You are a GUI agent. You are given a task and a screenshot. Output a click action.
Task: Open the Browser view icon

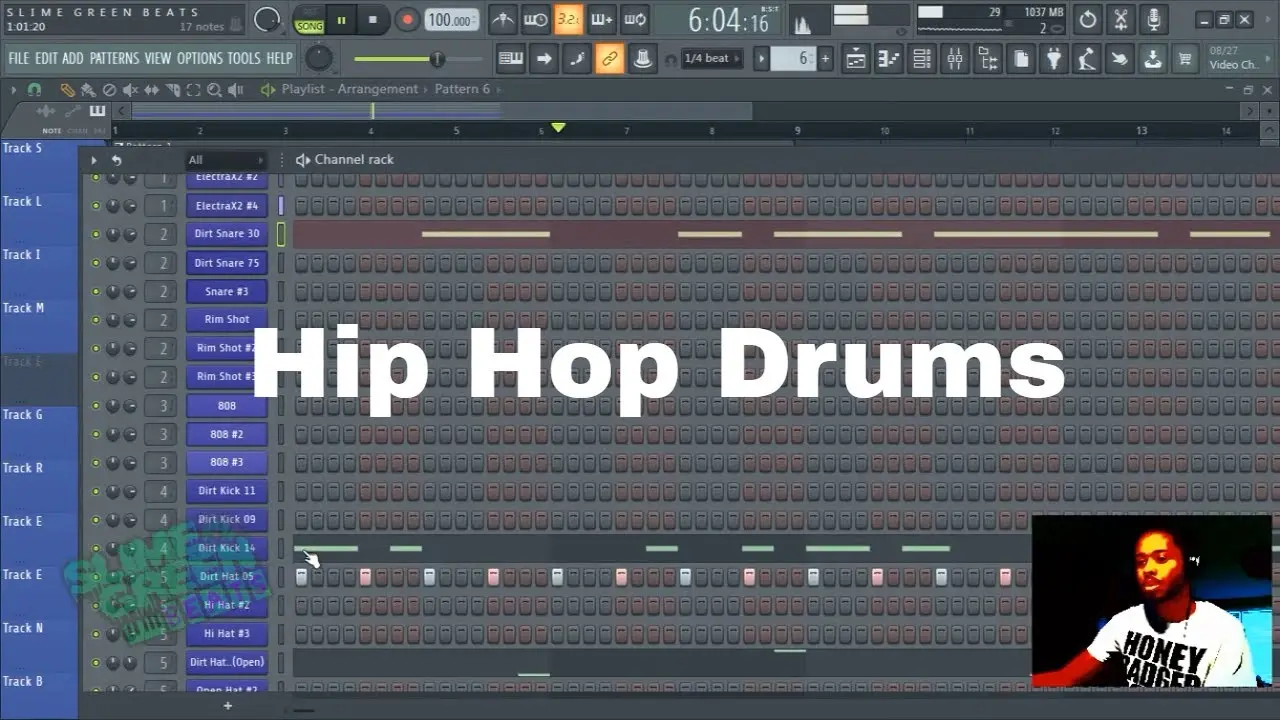coord(988,59)
